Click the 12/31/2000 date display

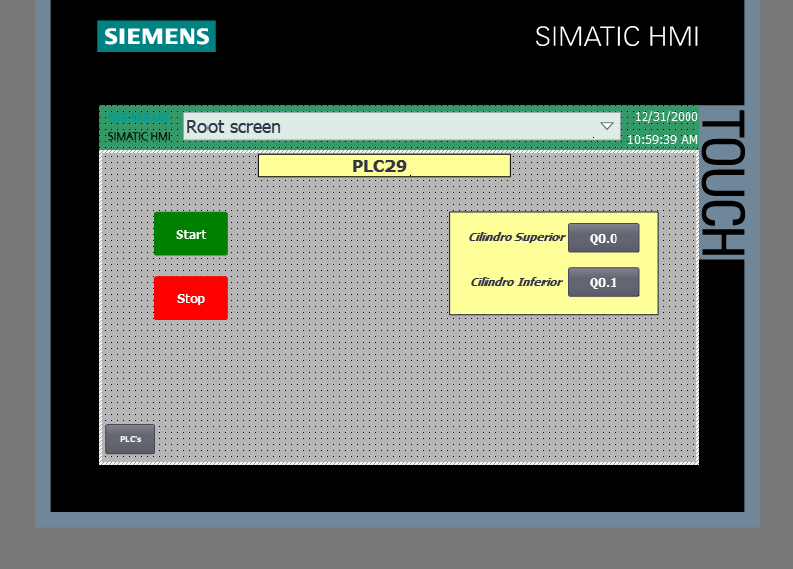[666, 117]
